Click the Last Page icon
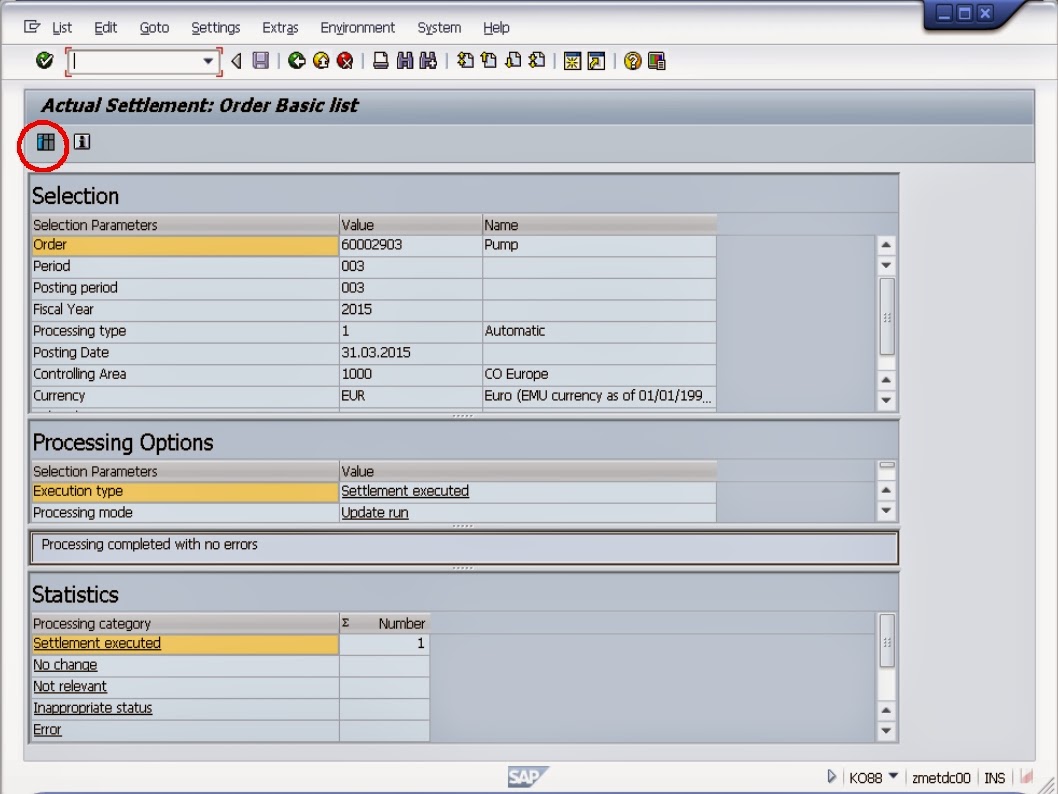1058x794 pixels. click(537, 61)
